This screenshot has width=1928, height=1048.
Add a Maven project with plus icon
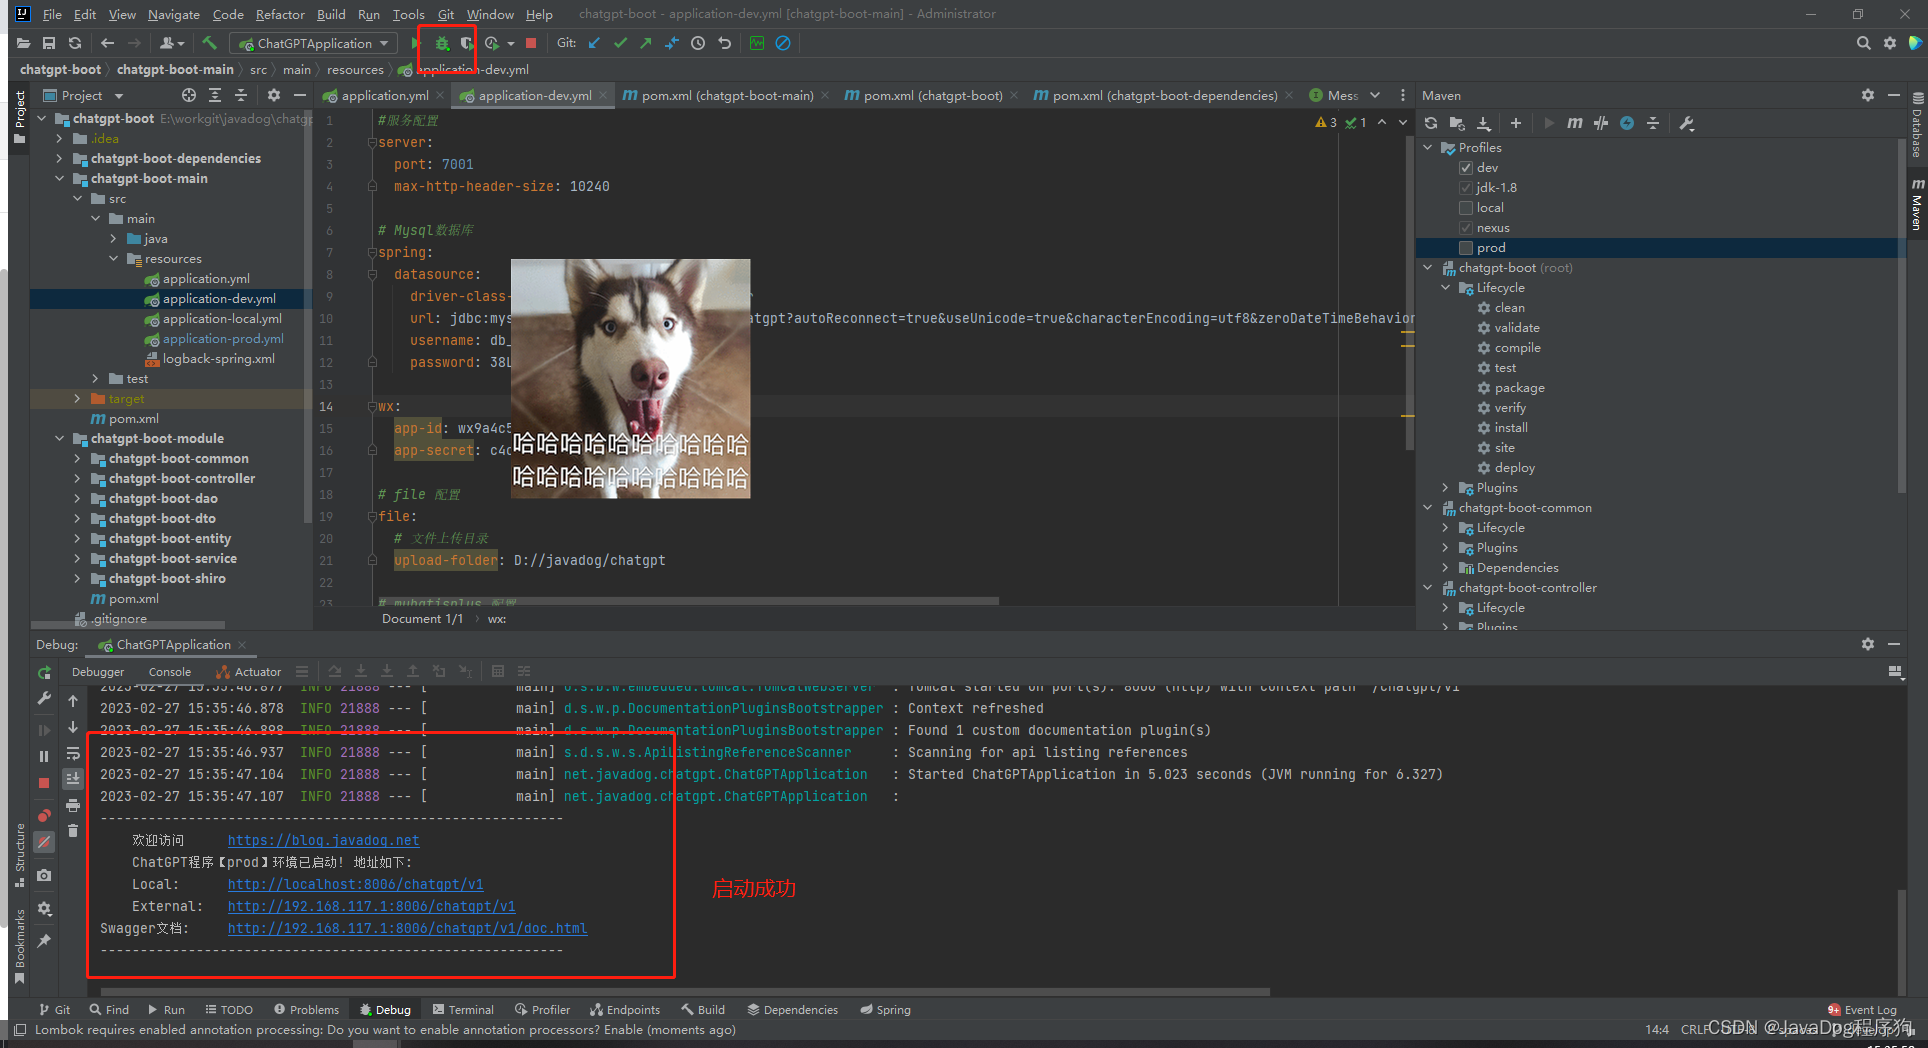(x=1516, y=123)
